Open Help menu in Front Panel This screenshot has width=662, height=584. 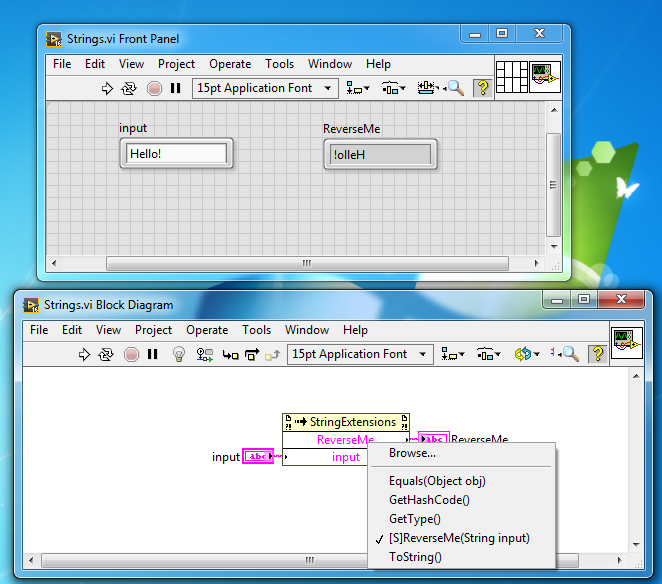378,64
